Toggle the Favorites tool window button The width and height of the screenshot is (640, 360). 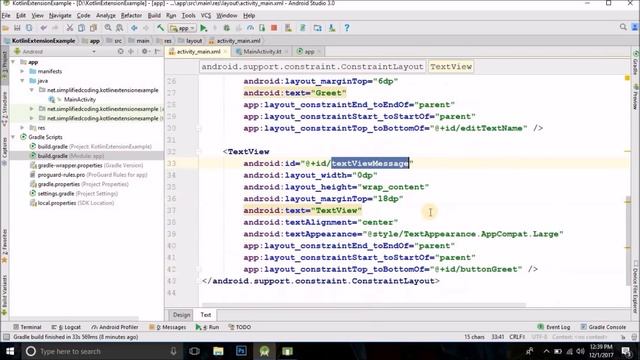pos(4,245)
